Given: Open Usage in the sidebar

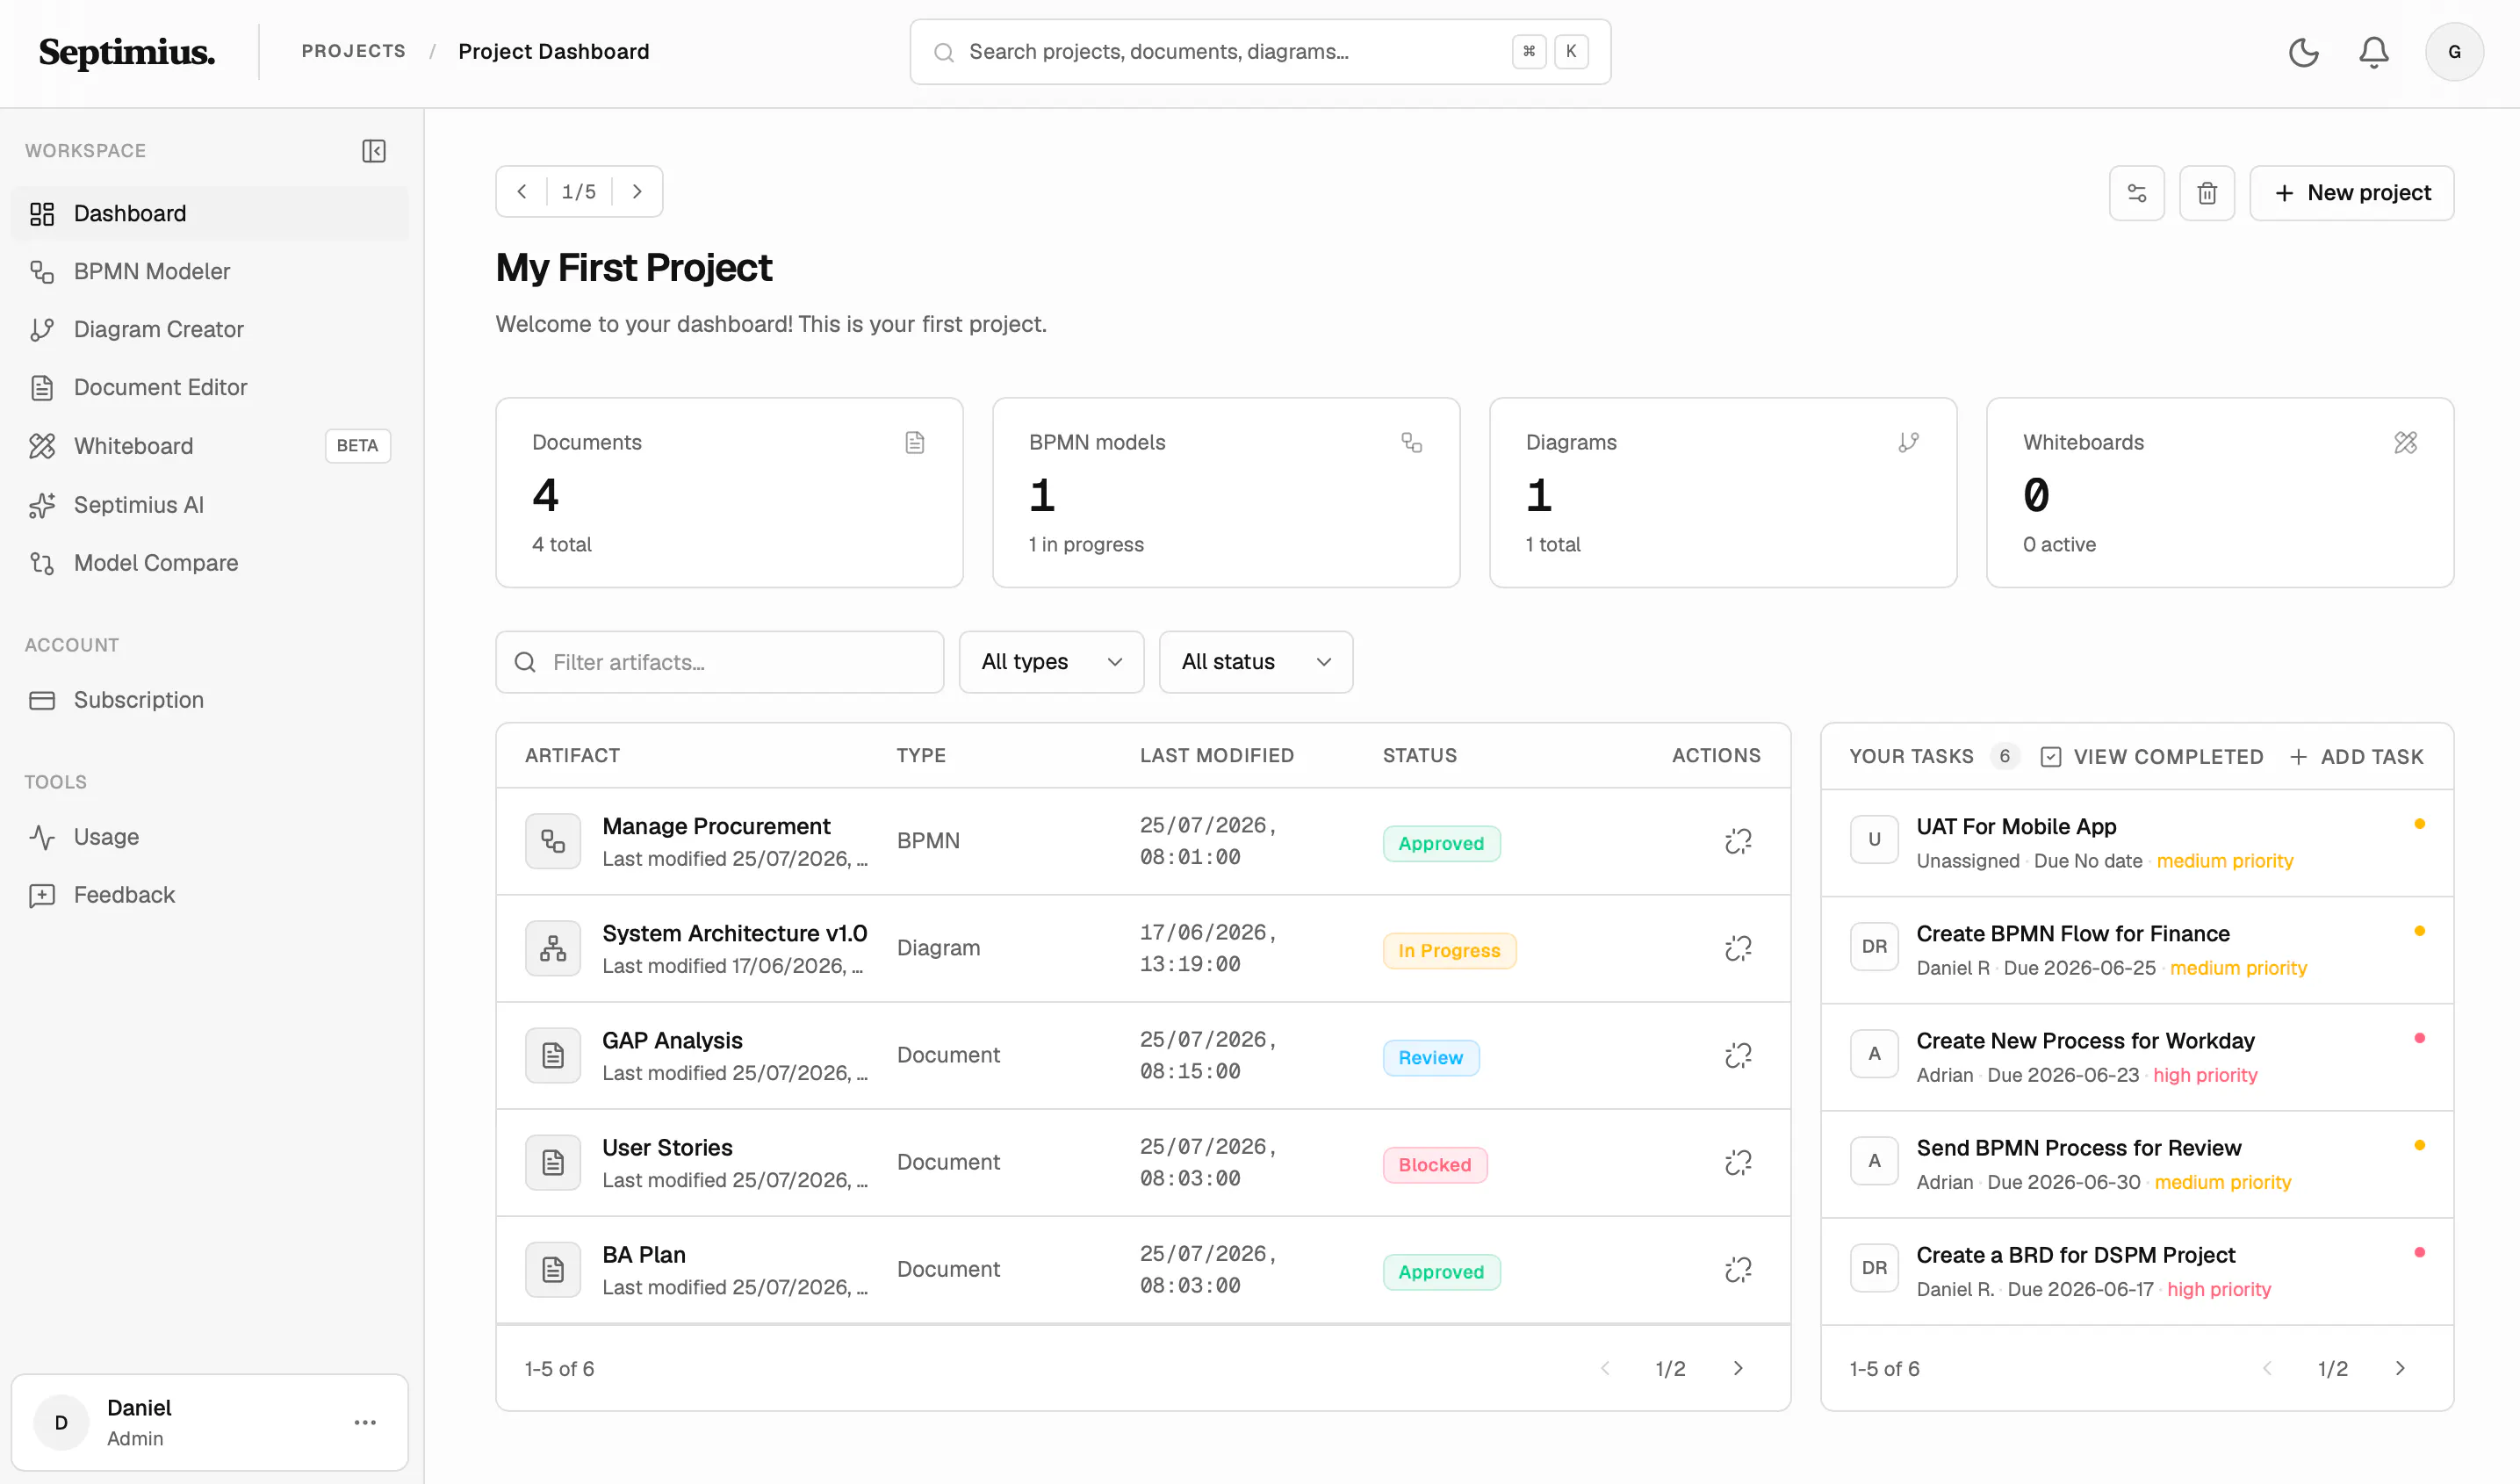Looking at the screenshot, I should point(210,837).
